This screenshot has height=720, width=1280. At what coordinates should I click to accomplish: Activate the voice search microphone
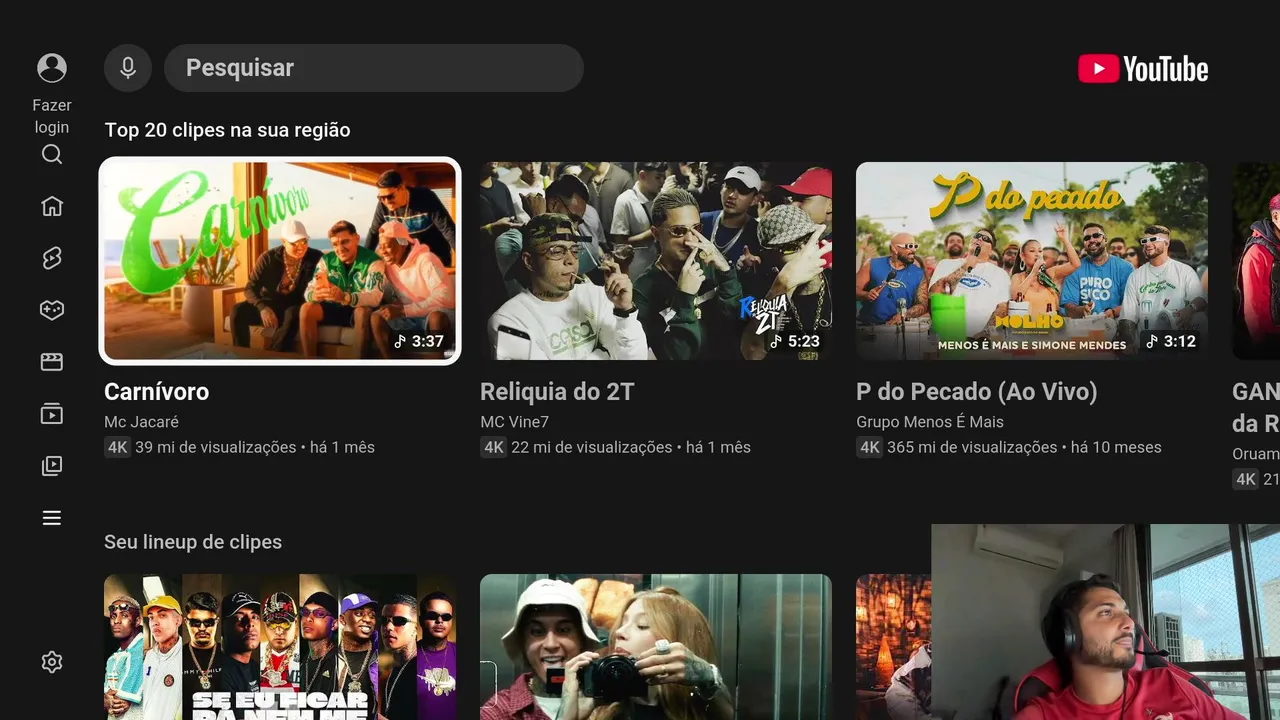click(x=128, y=68)
